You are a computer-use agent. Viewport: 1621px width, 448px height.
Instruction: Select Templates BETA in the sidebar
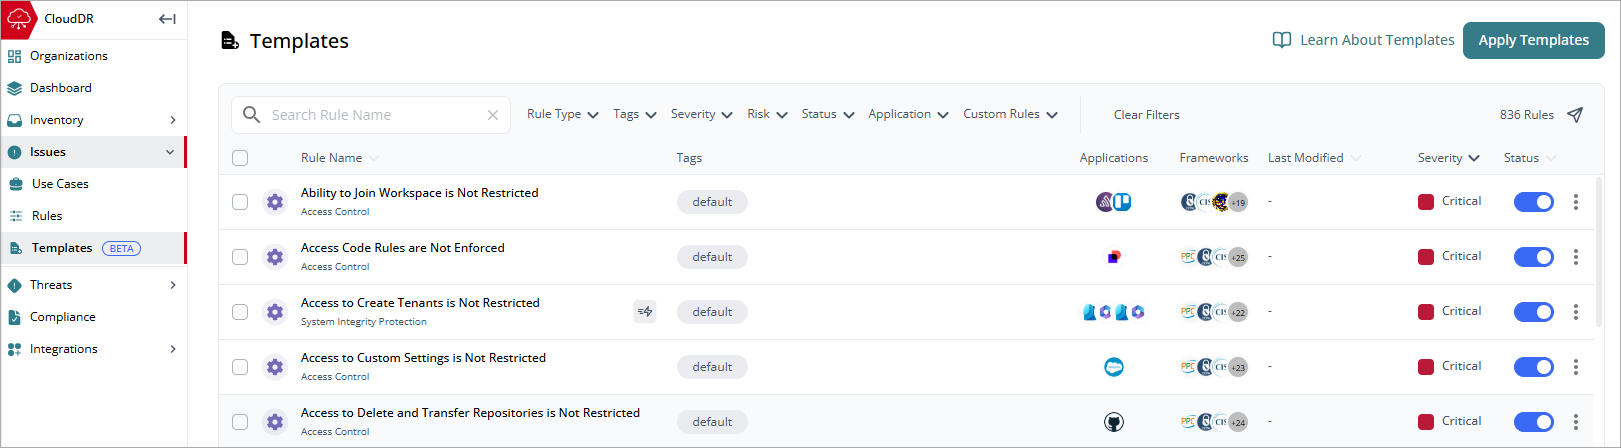tap(93, 248)
